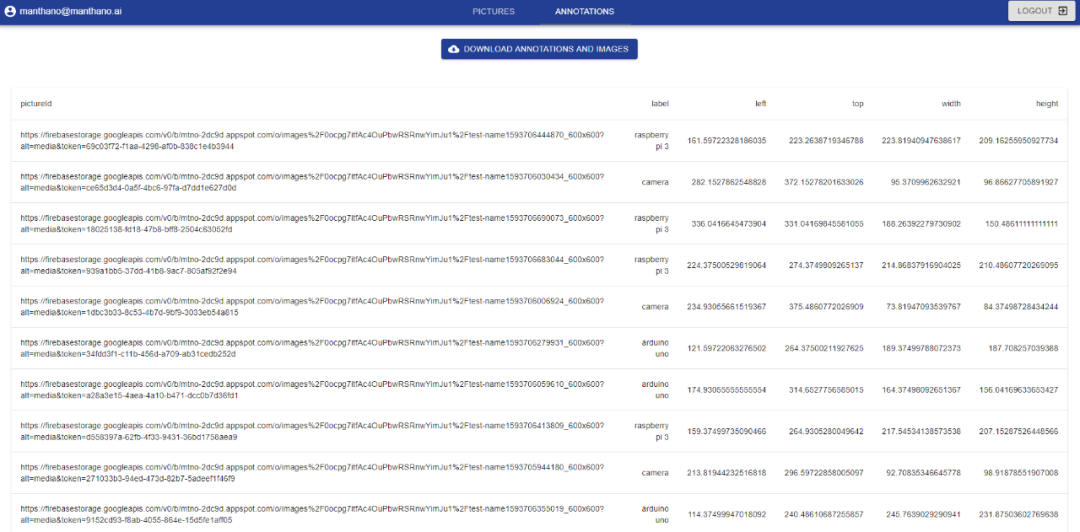The image size is (1080, 532).
Task: Select raspberry pi 3 label in test-name1593706690073 row
Action: coord(651,224)
